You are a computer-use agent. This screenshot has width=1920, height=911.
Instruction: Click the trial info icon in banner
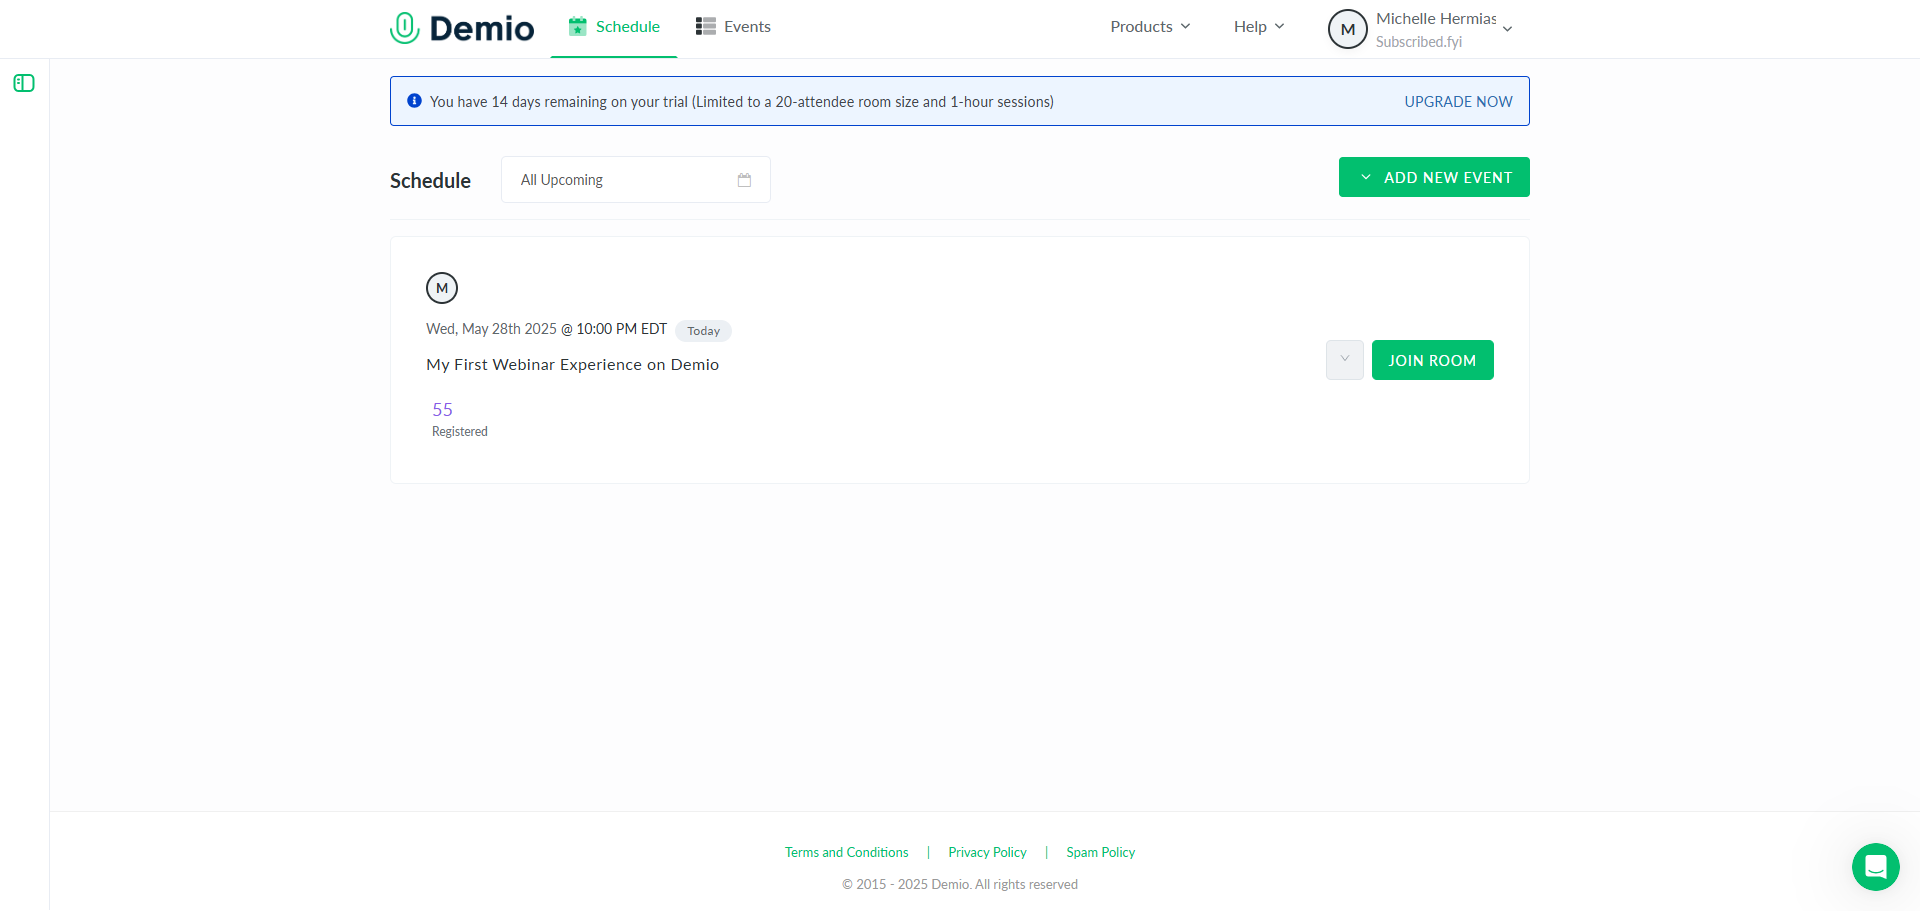(x=414, y=101)
